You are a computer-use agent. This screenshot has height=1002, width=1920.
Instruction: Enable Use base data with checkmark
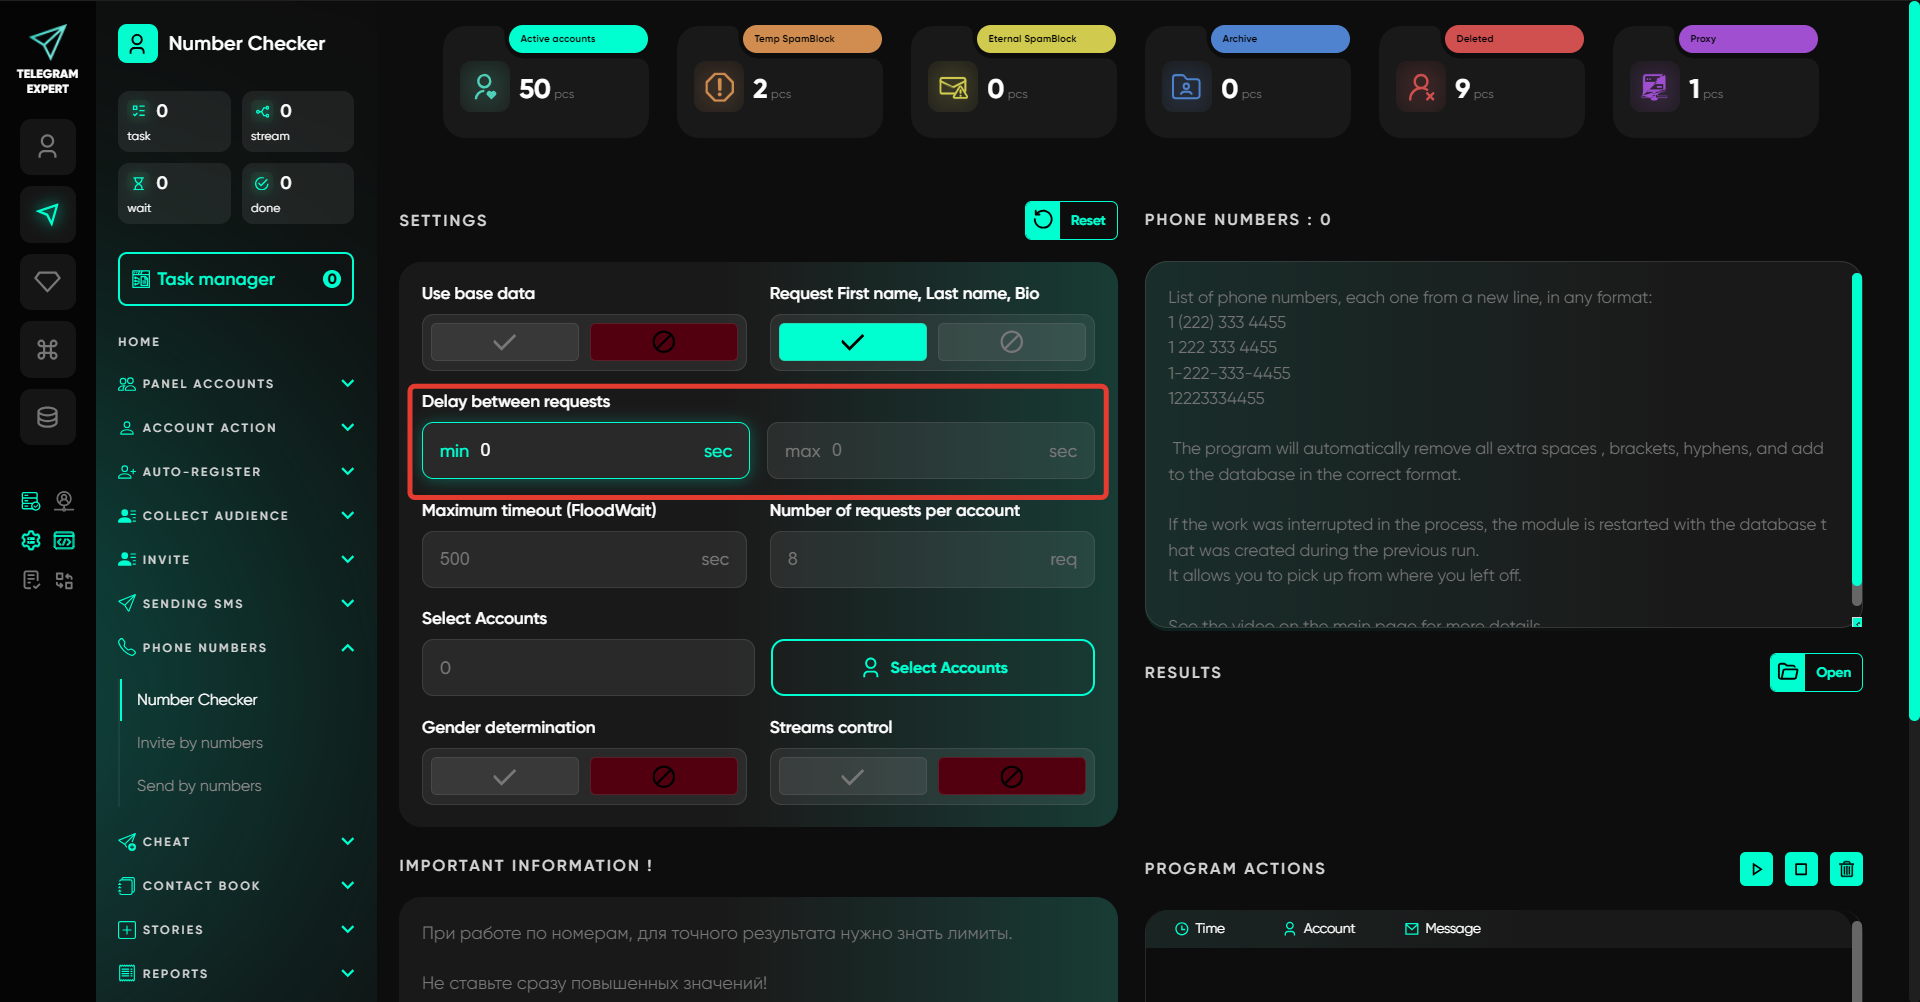point(505,342)
